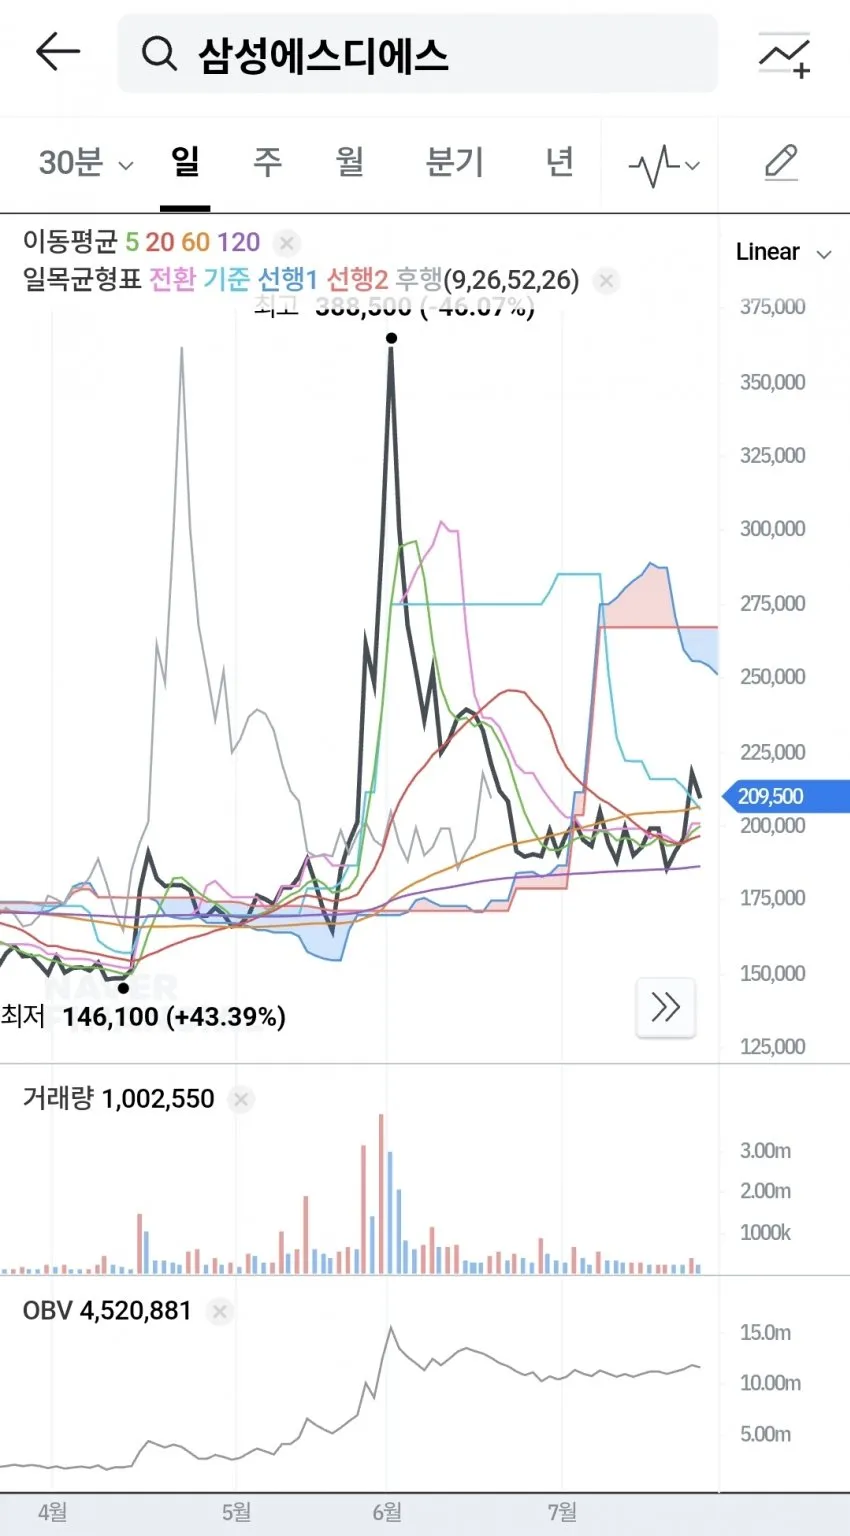The width and height of the screenshot is (850, 1536).
Task: Click the 20-day moving average label
Action: (x=160, y=242)
